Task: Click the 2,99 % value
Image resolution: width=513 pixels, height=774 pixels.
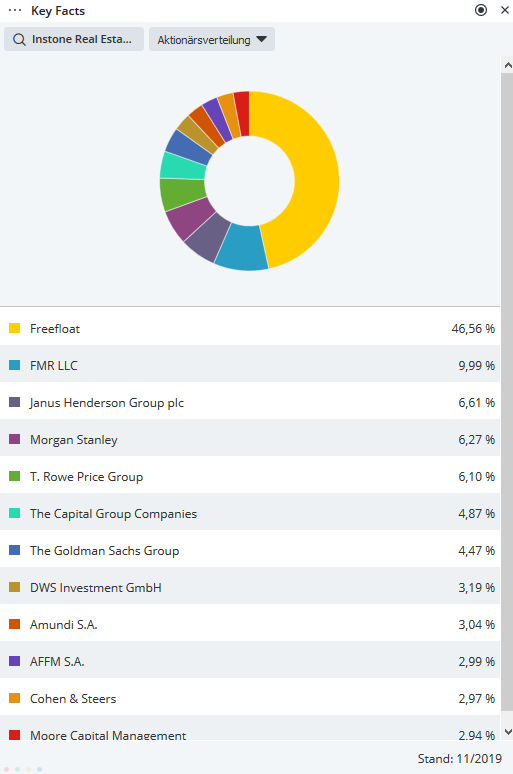Action: [x=476, y=662]
